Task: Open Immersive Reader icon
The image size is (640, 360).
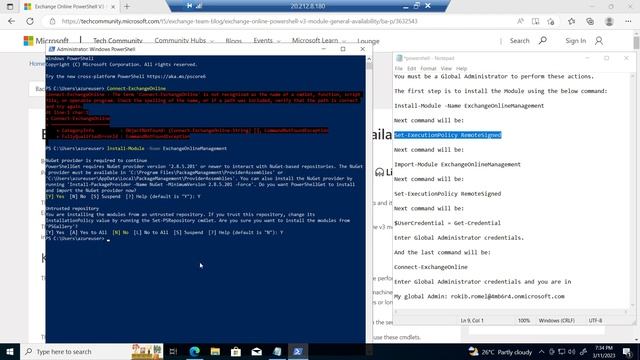Action: pos(536,21)
